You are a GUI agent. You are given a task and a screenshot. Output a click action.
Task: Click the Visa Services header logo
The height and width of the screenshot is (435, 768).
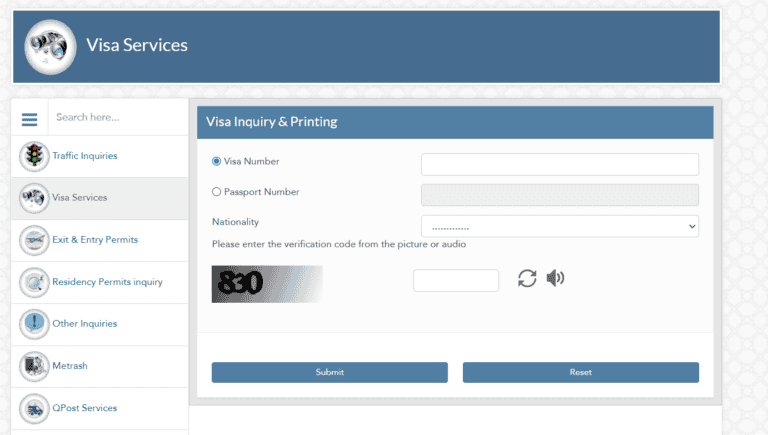50,47
